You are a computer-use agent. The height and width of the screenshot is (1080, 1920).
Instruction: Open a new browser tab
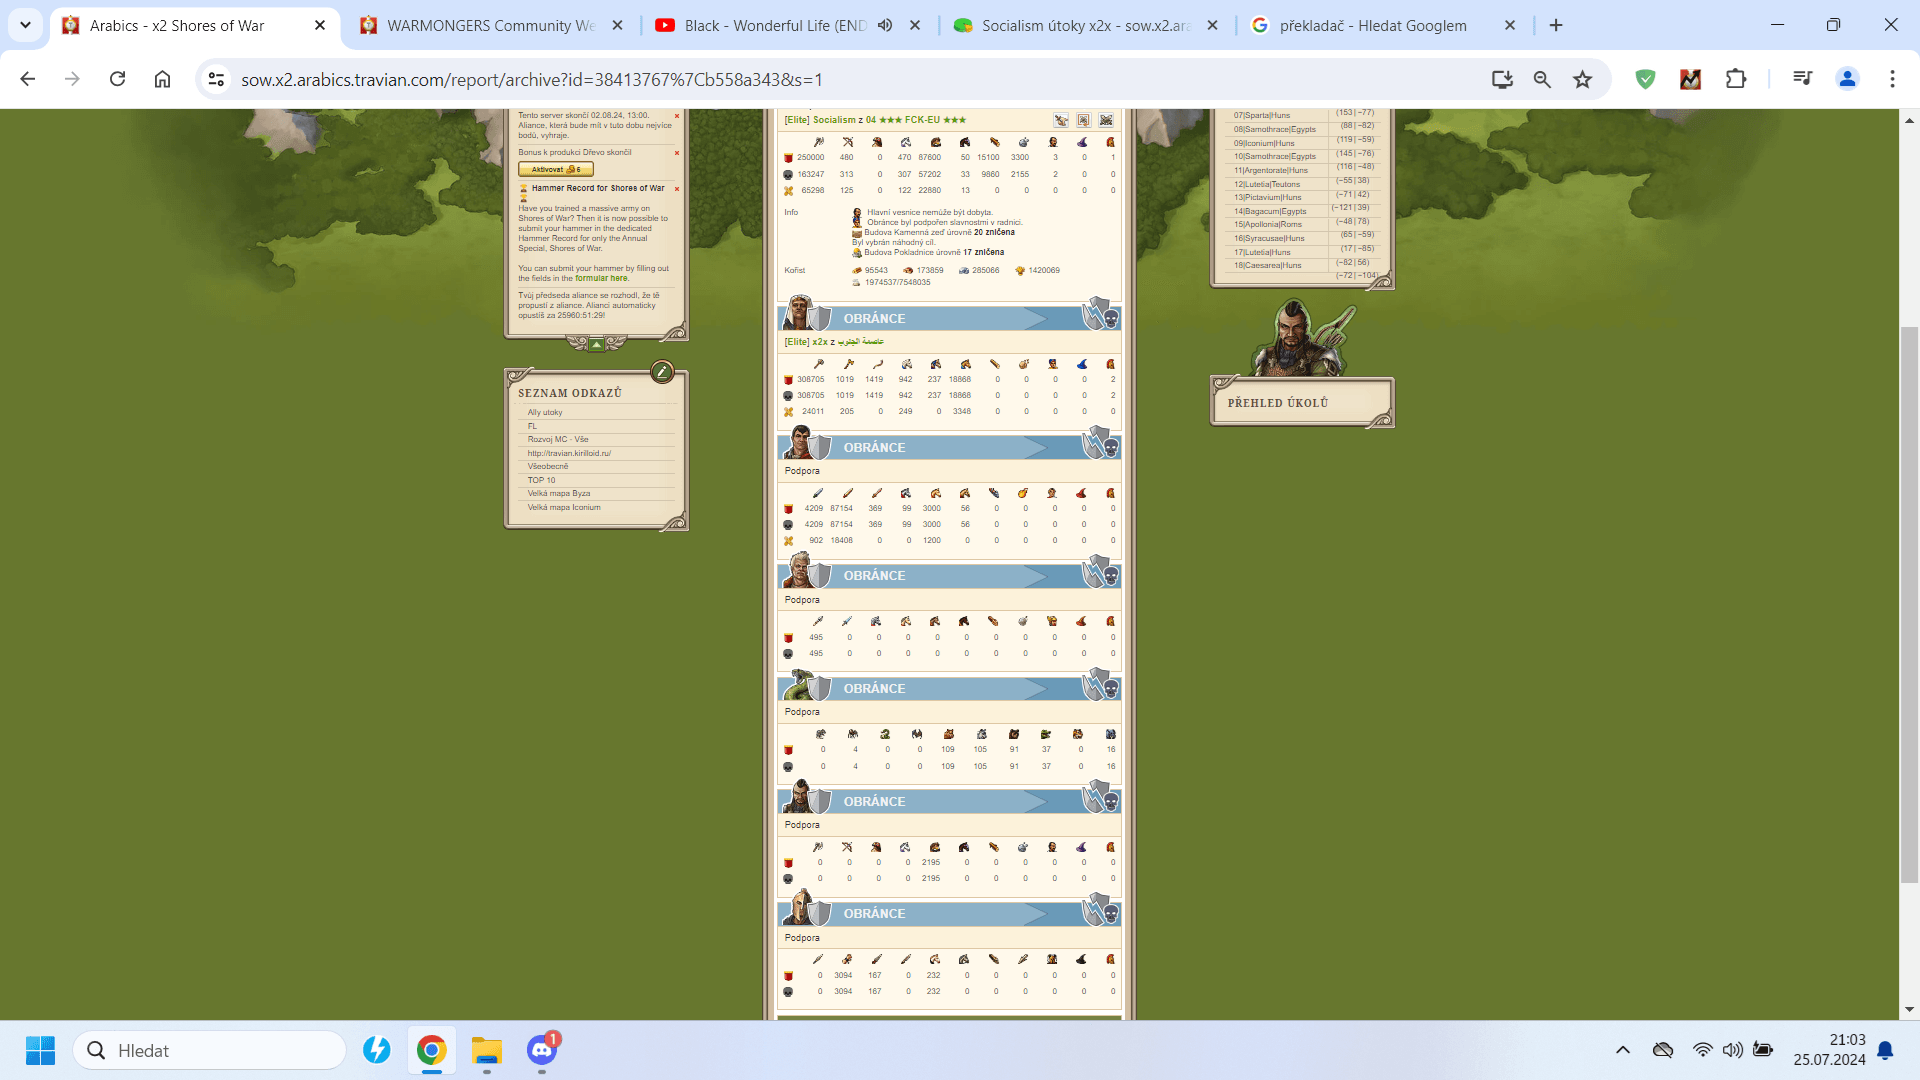click(1556, 25)
